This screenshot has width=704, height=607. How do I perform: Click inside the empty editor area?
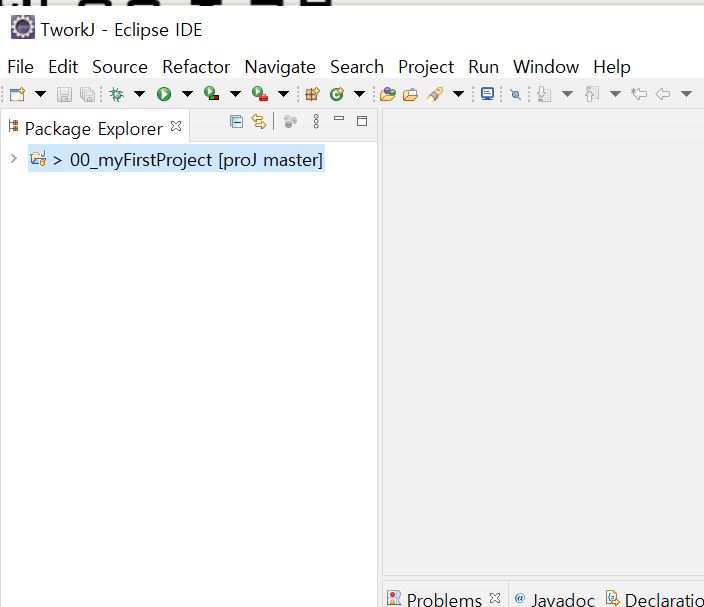pos(543,341)
